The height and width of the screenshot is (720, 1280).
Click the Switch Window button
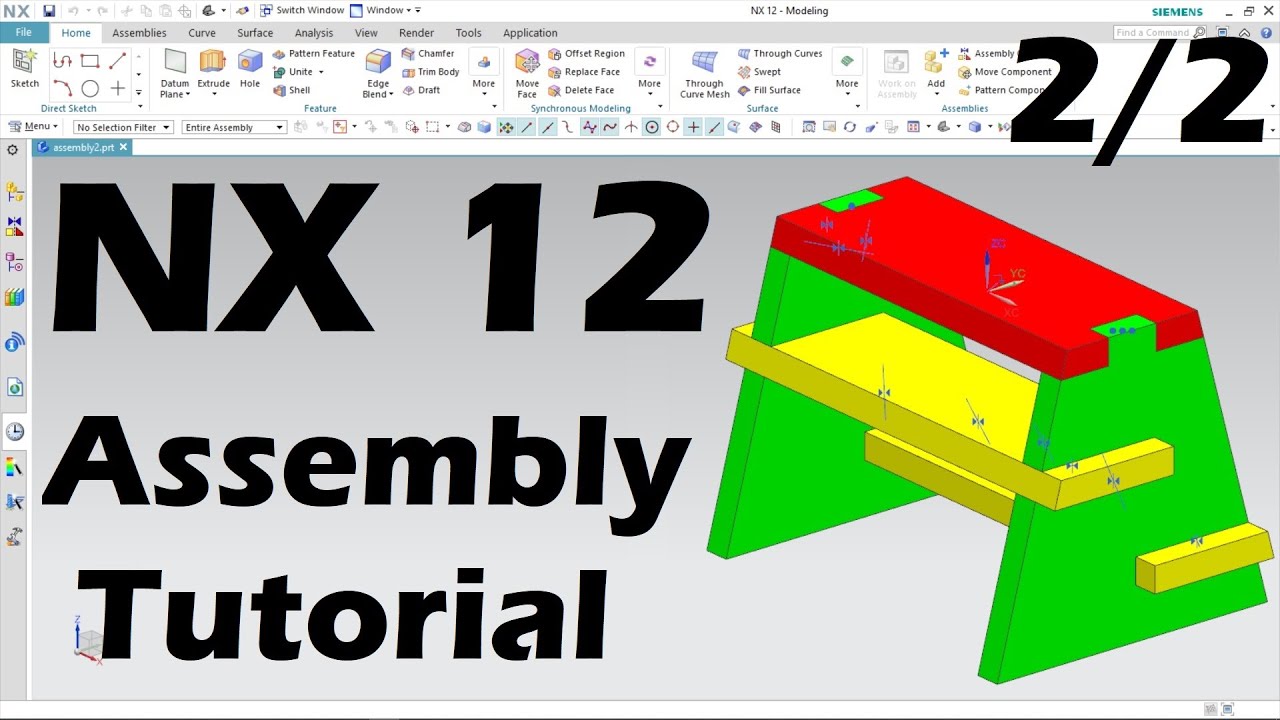(x=302, y=11)
